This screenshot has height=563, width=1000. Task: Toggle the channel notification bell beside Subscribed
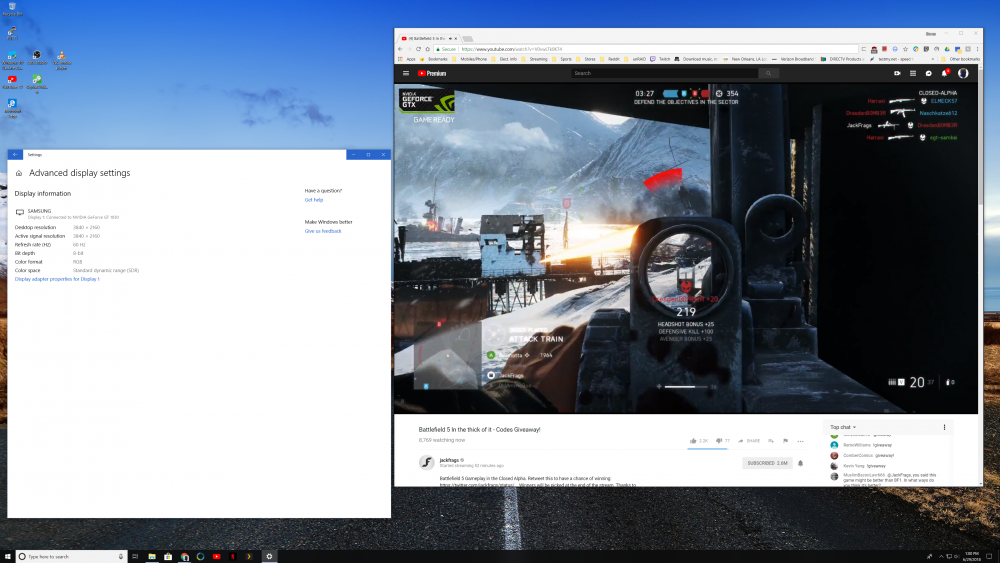point(800,463)
